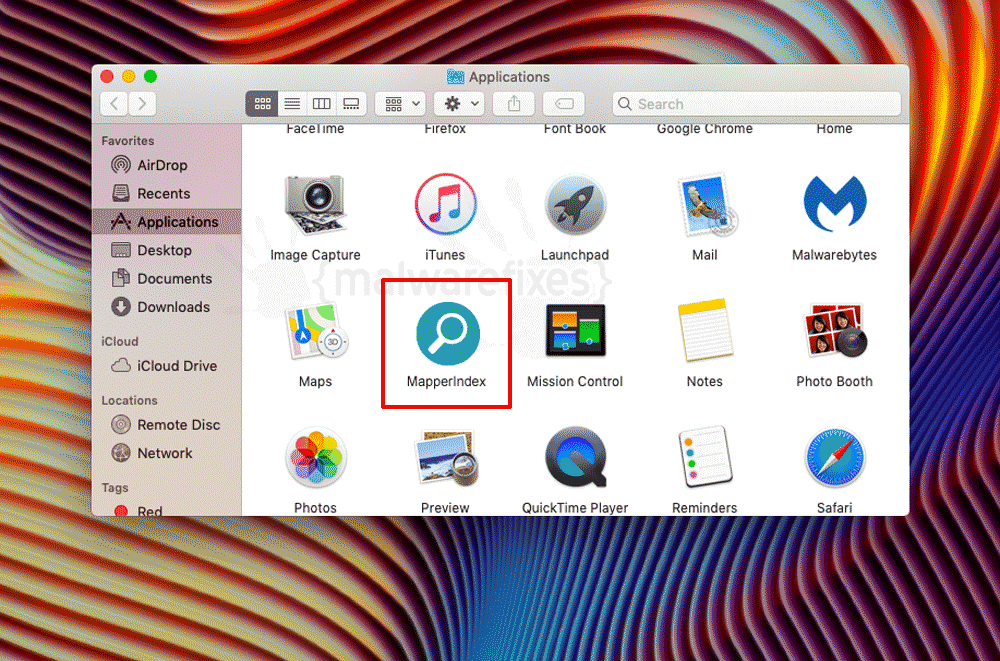Click the "FaceTime" app label
This screenshot has height=661, width=1000.
point(315,128)
